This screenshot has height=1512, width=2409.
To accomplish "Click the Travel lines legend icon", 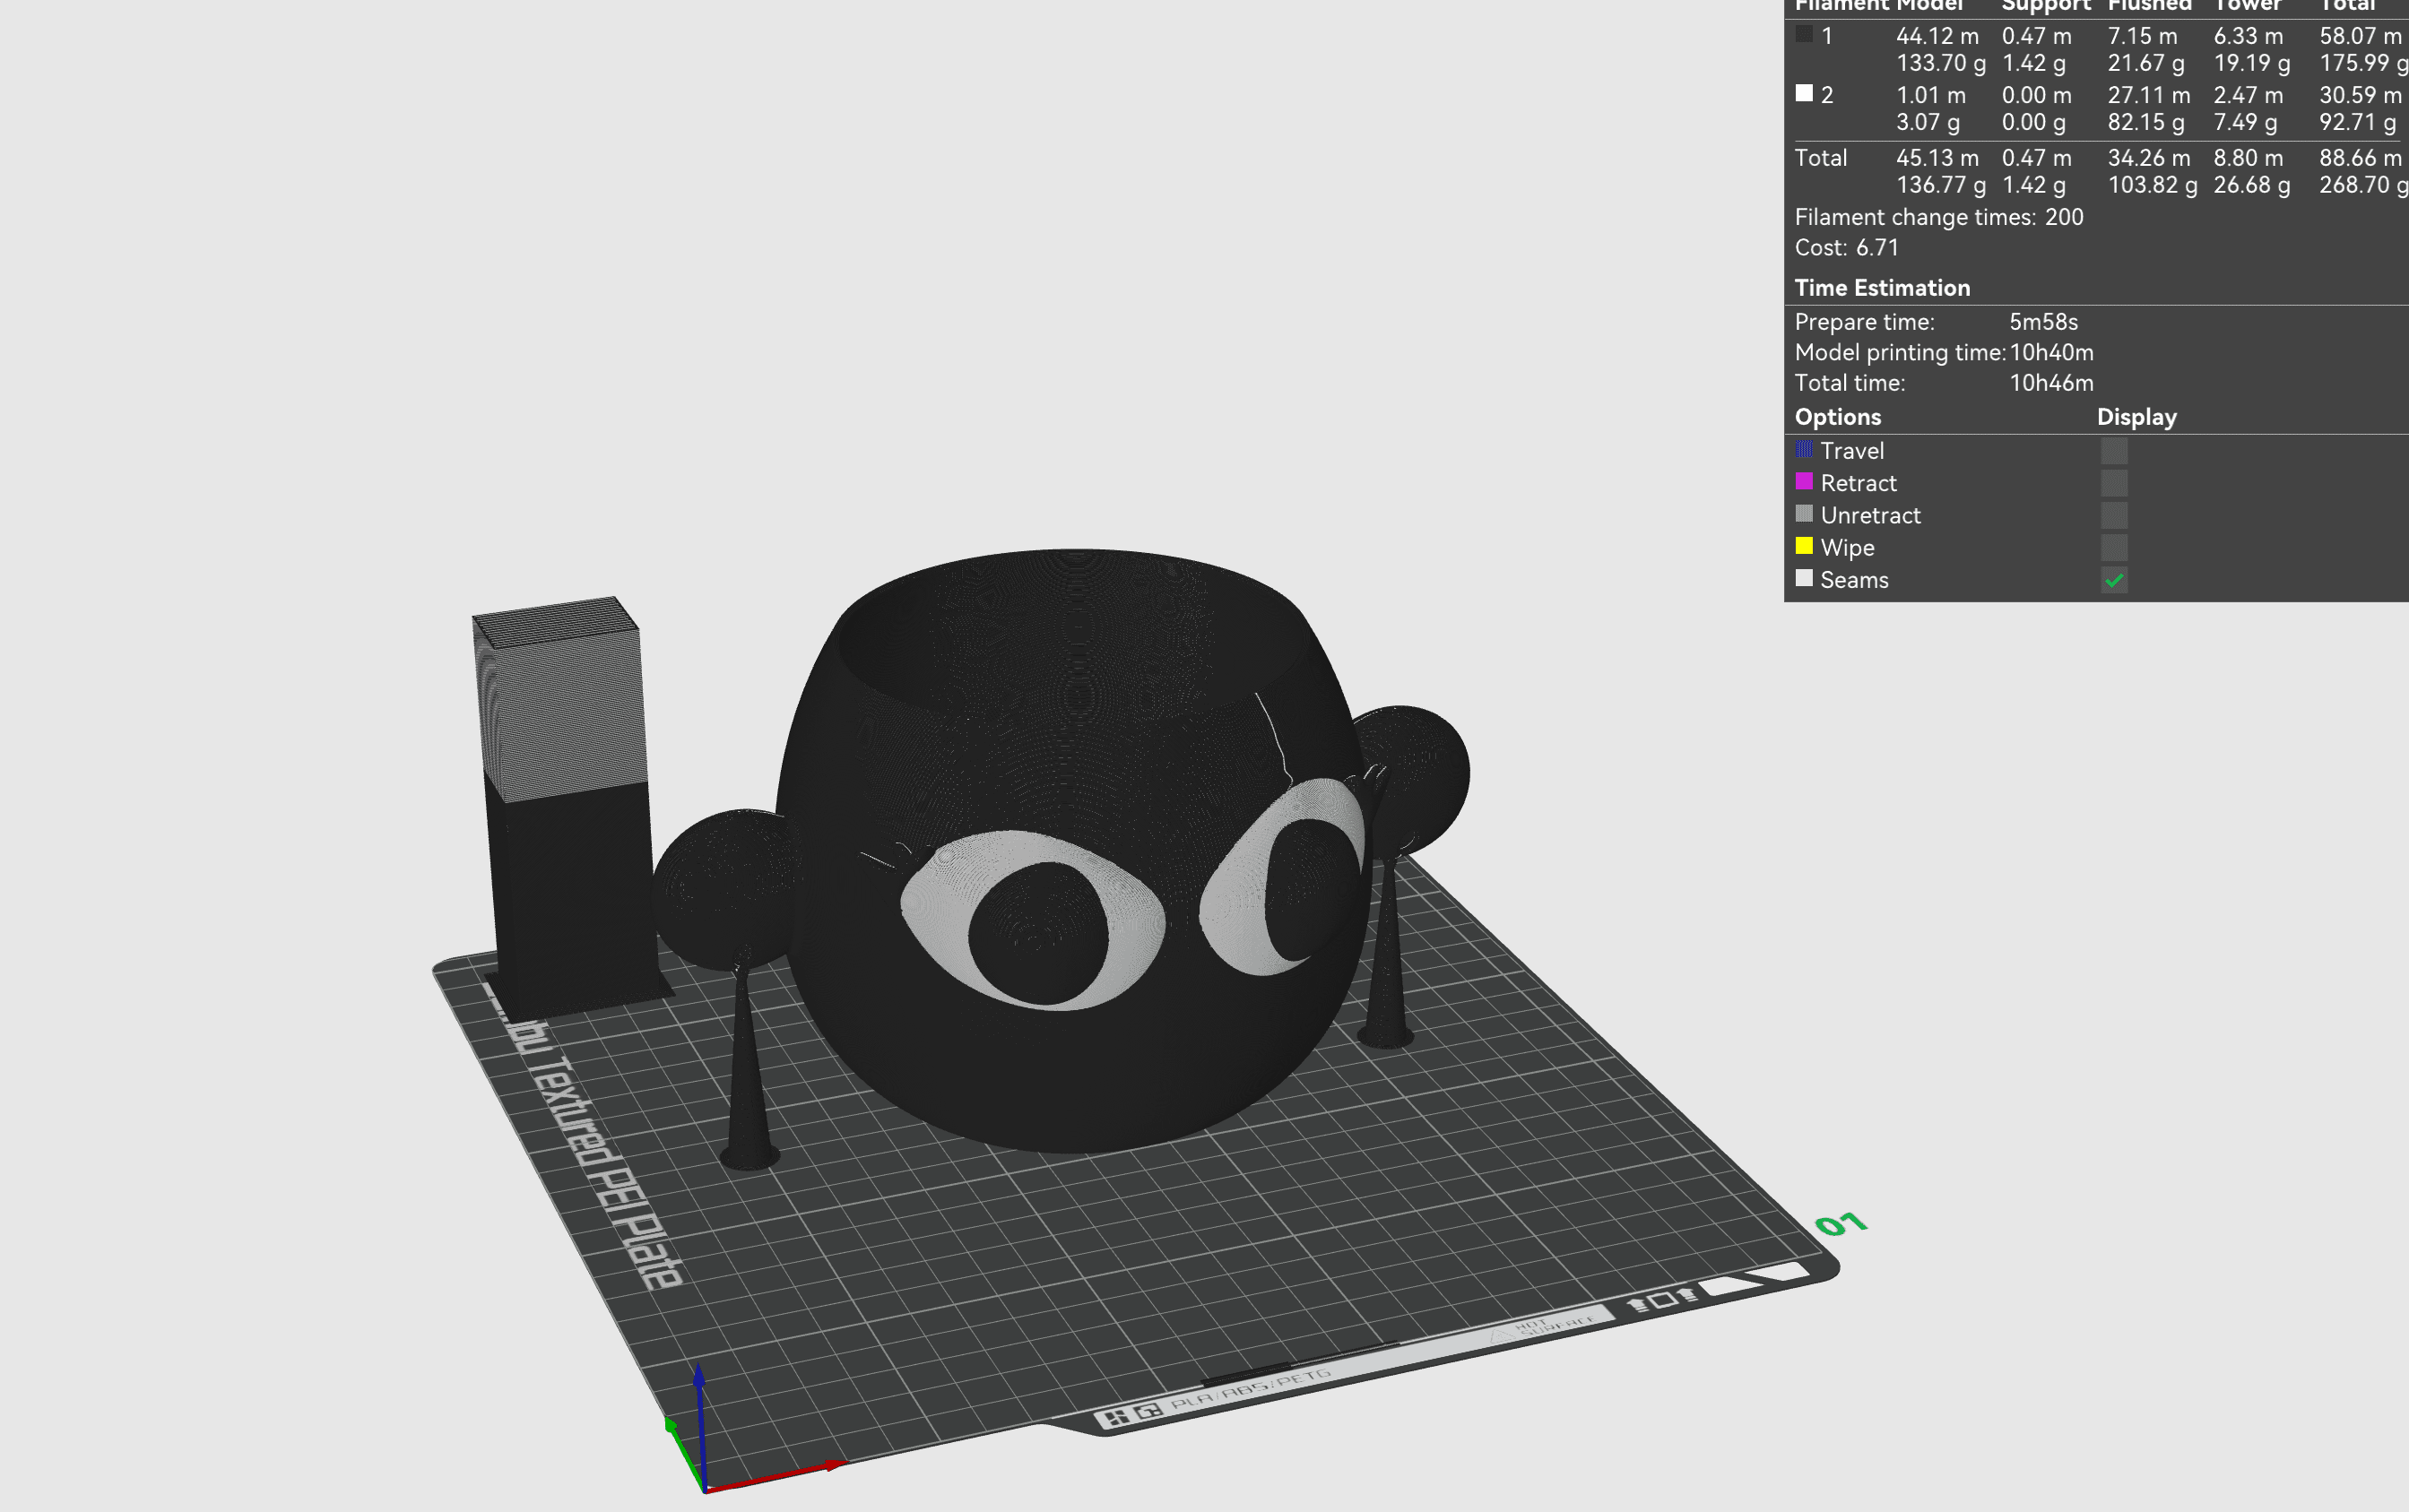I will tap(1804, 450).
